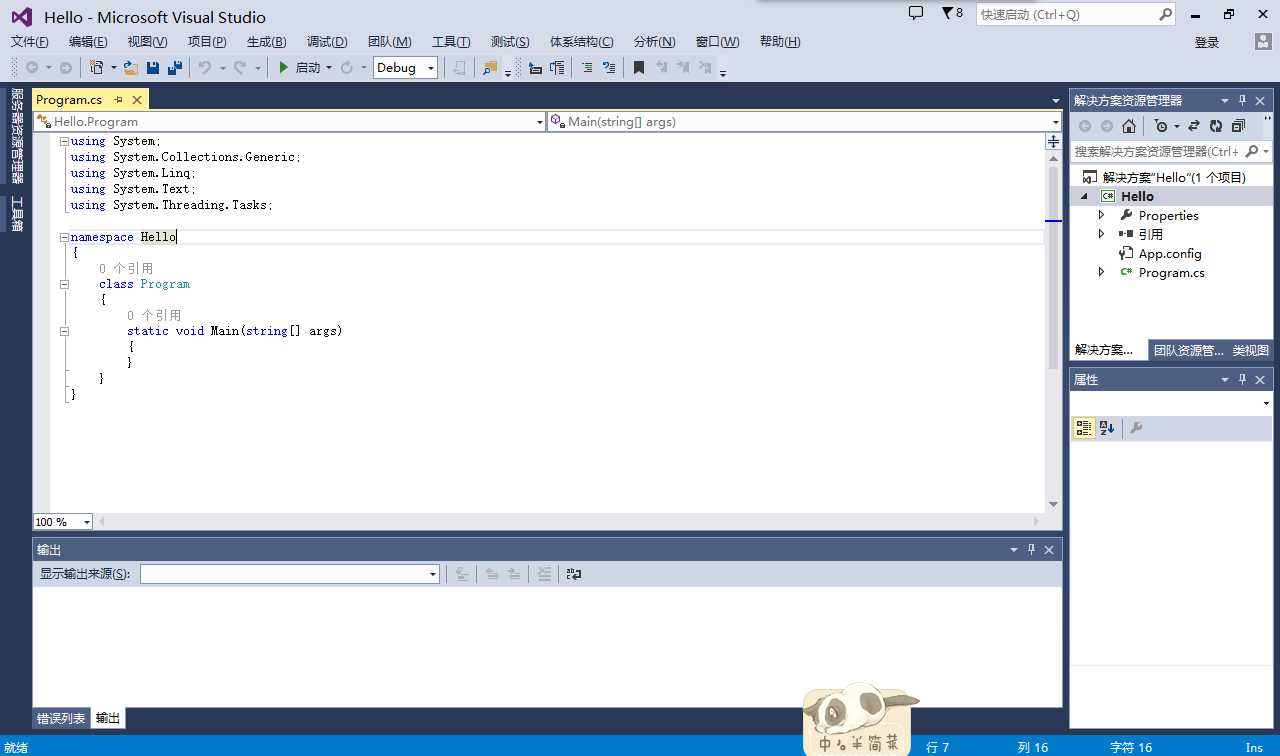Click the New Project toolbar icon

(x=97, y=67)
